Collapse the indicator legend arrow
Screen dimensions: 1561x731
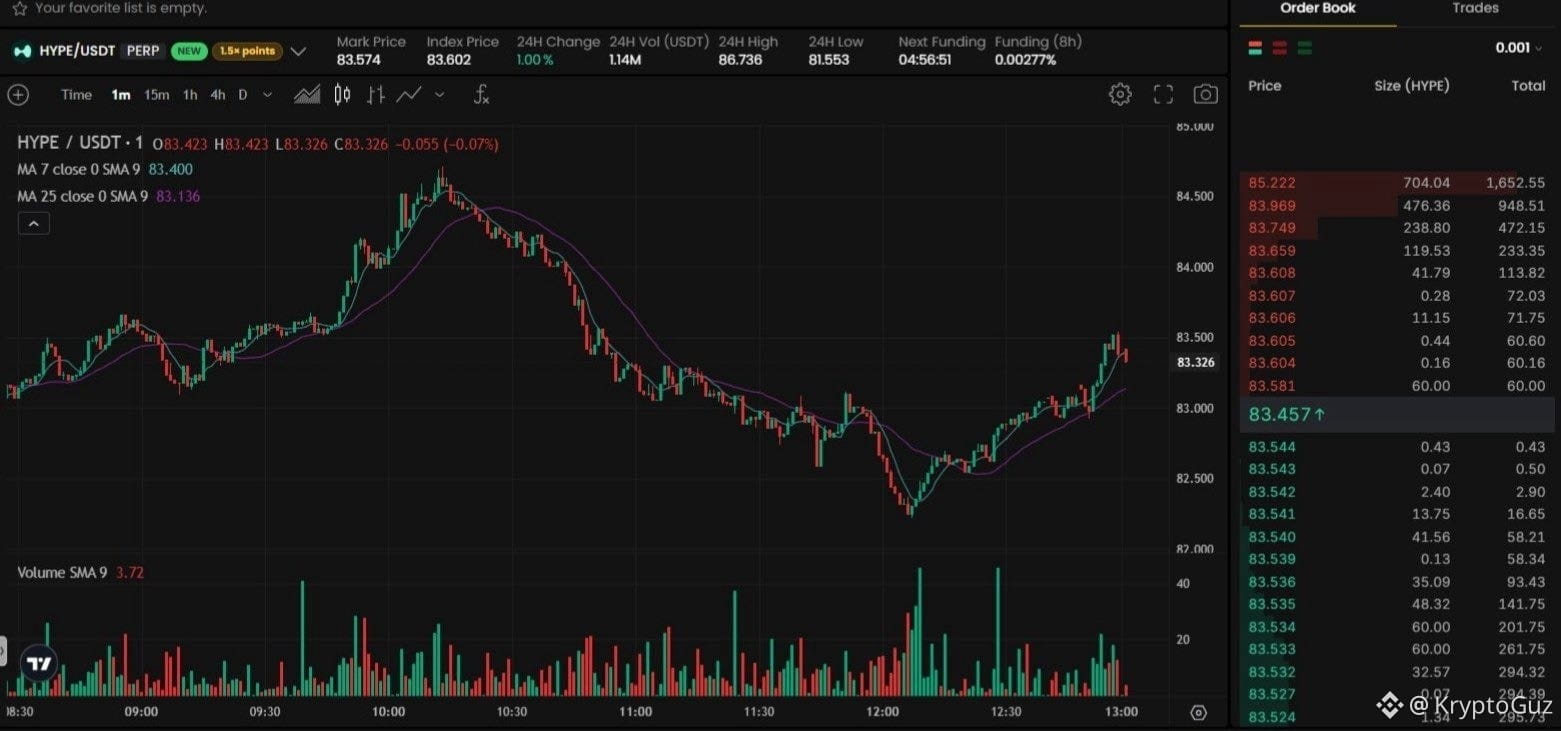33,224
